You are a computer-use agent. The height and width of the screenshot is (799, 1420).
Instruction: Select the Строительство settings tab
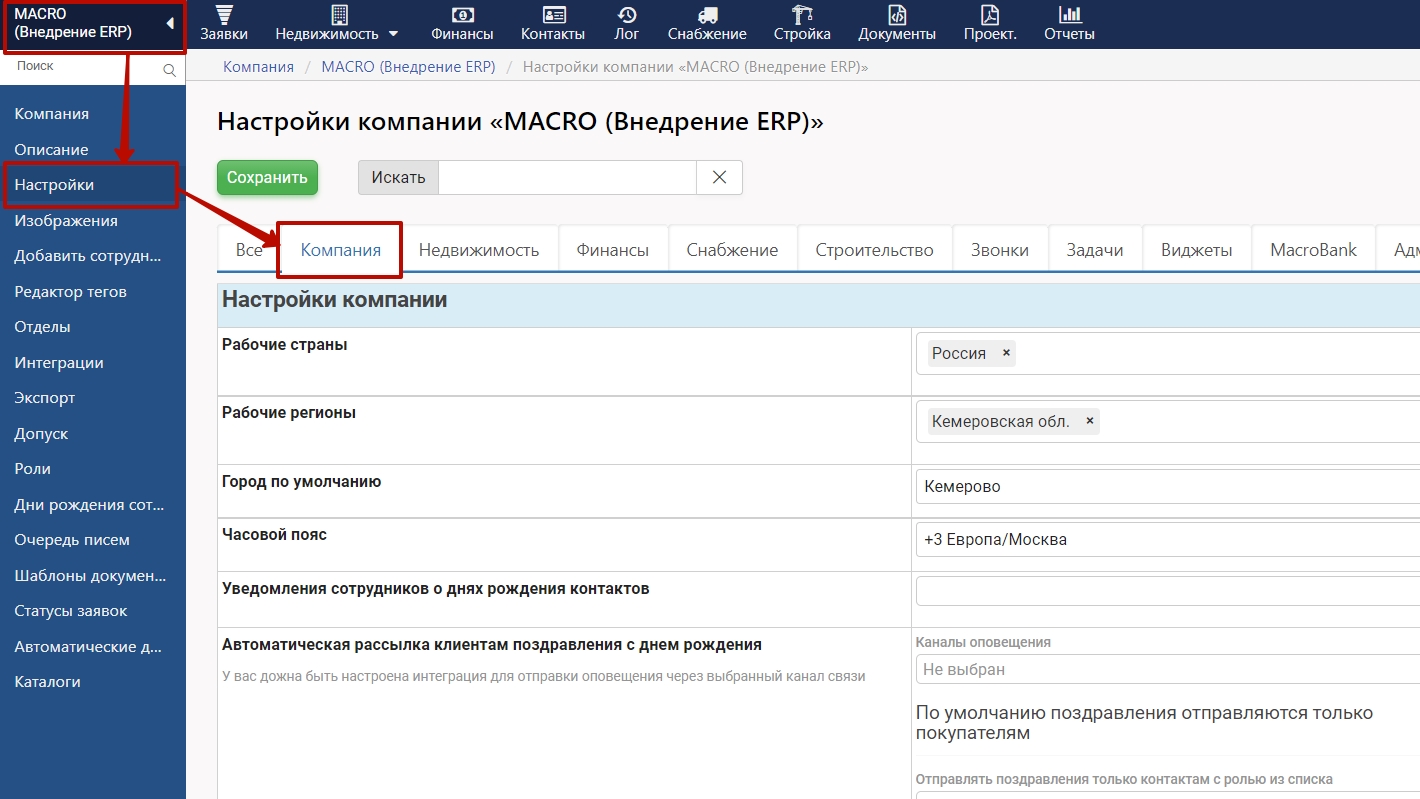coord(874,250)
